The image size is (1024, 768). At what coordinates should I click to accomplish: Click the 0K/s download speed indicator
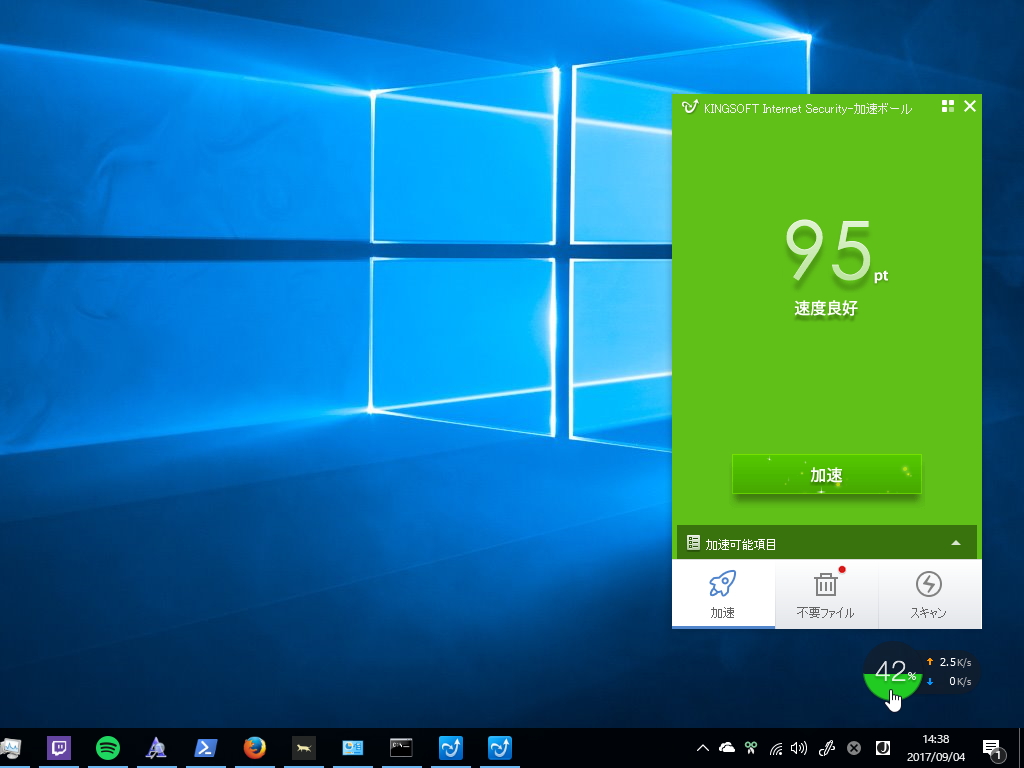click(x=949, y=681)
